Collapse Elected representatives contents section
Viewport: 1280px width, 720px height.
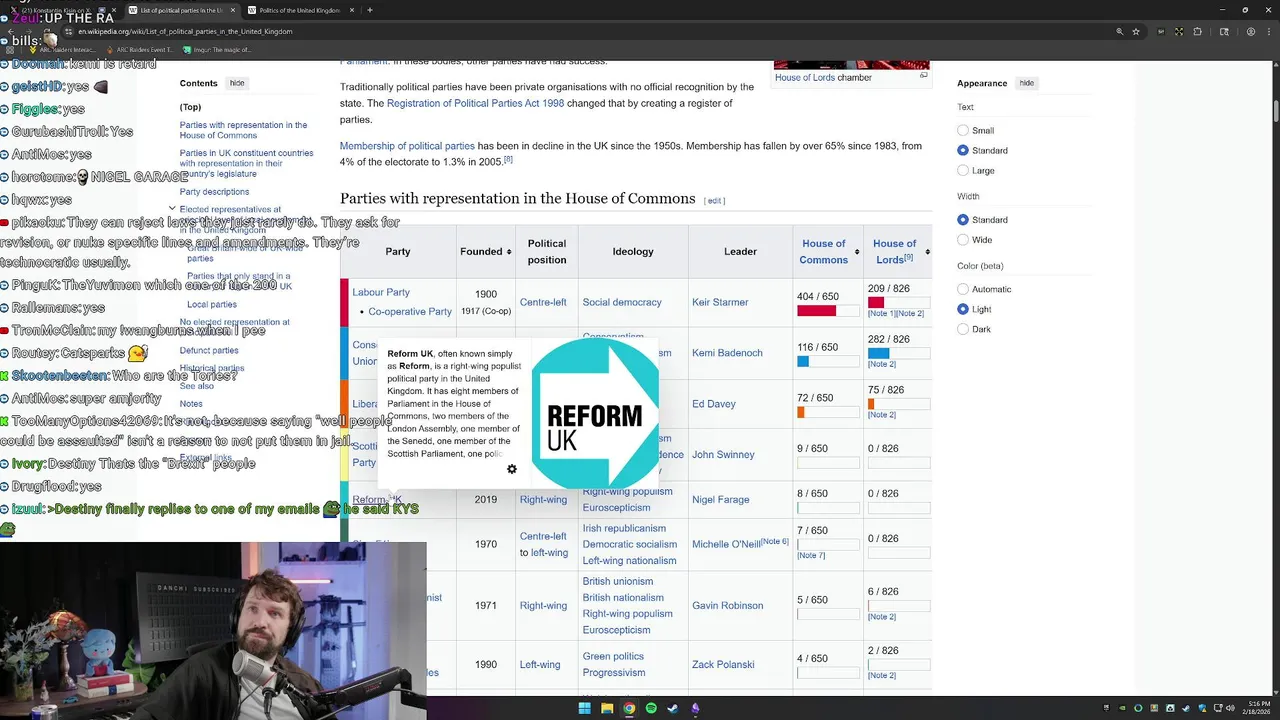click(x=172, y=209)
